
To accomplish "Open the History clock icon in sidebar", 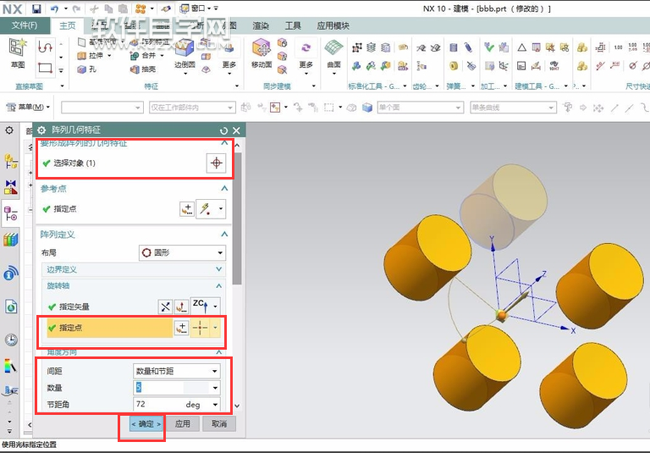I will pos(11,340).
